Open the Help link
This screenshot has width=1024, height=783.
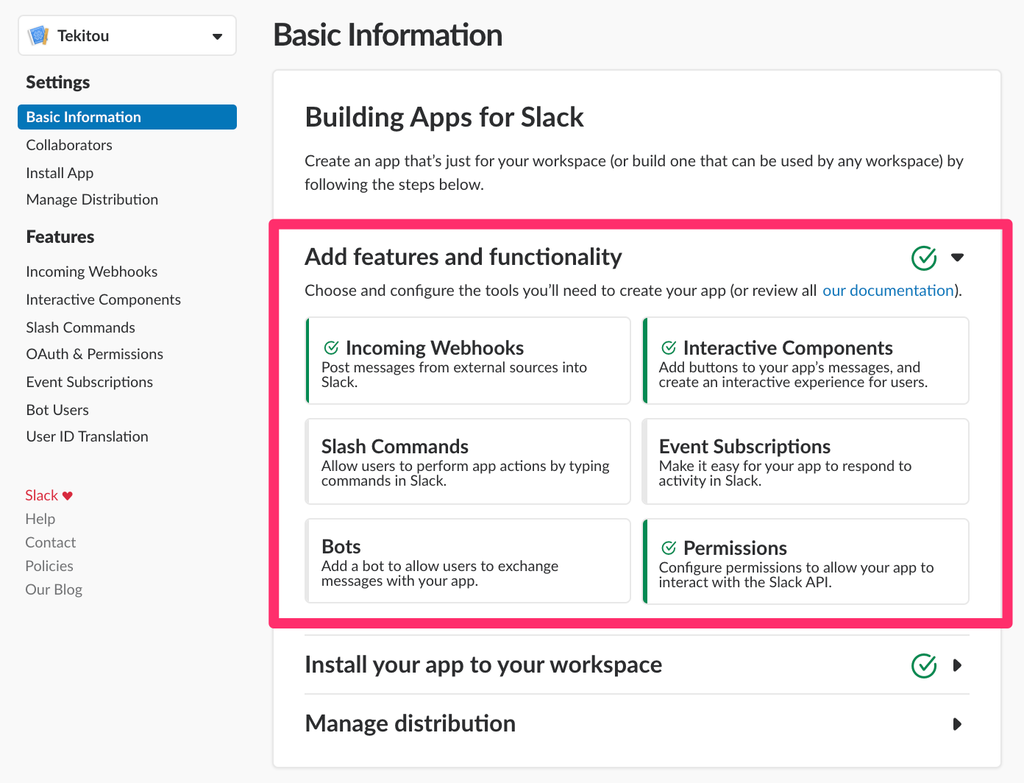point(40,519)
